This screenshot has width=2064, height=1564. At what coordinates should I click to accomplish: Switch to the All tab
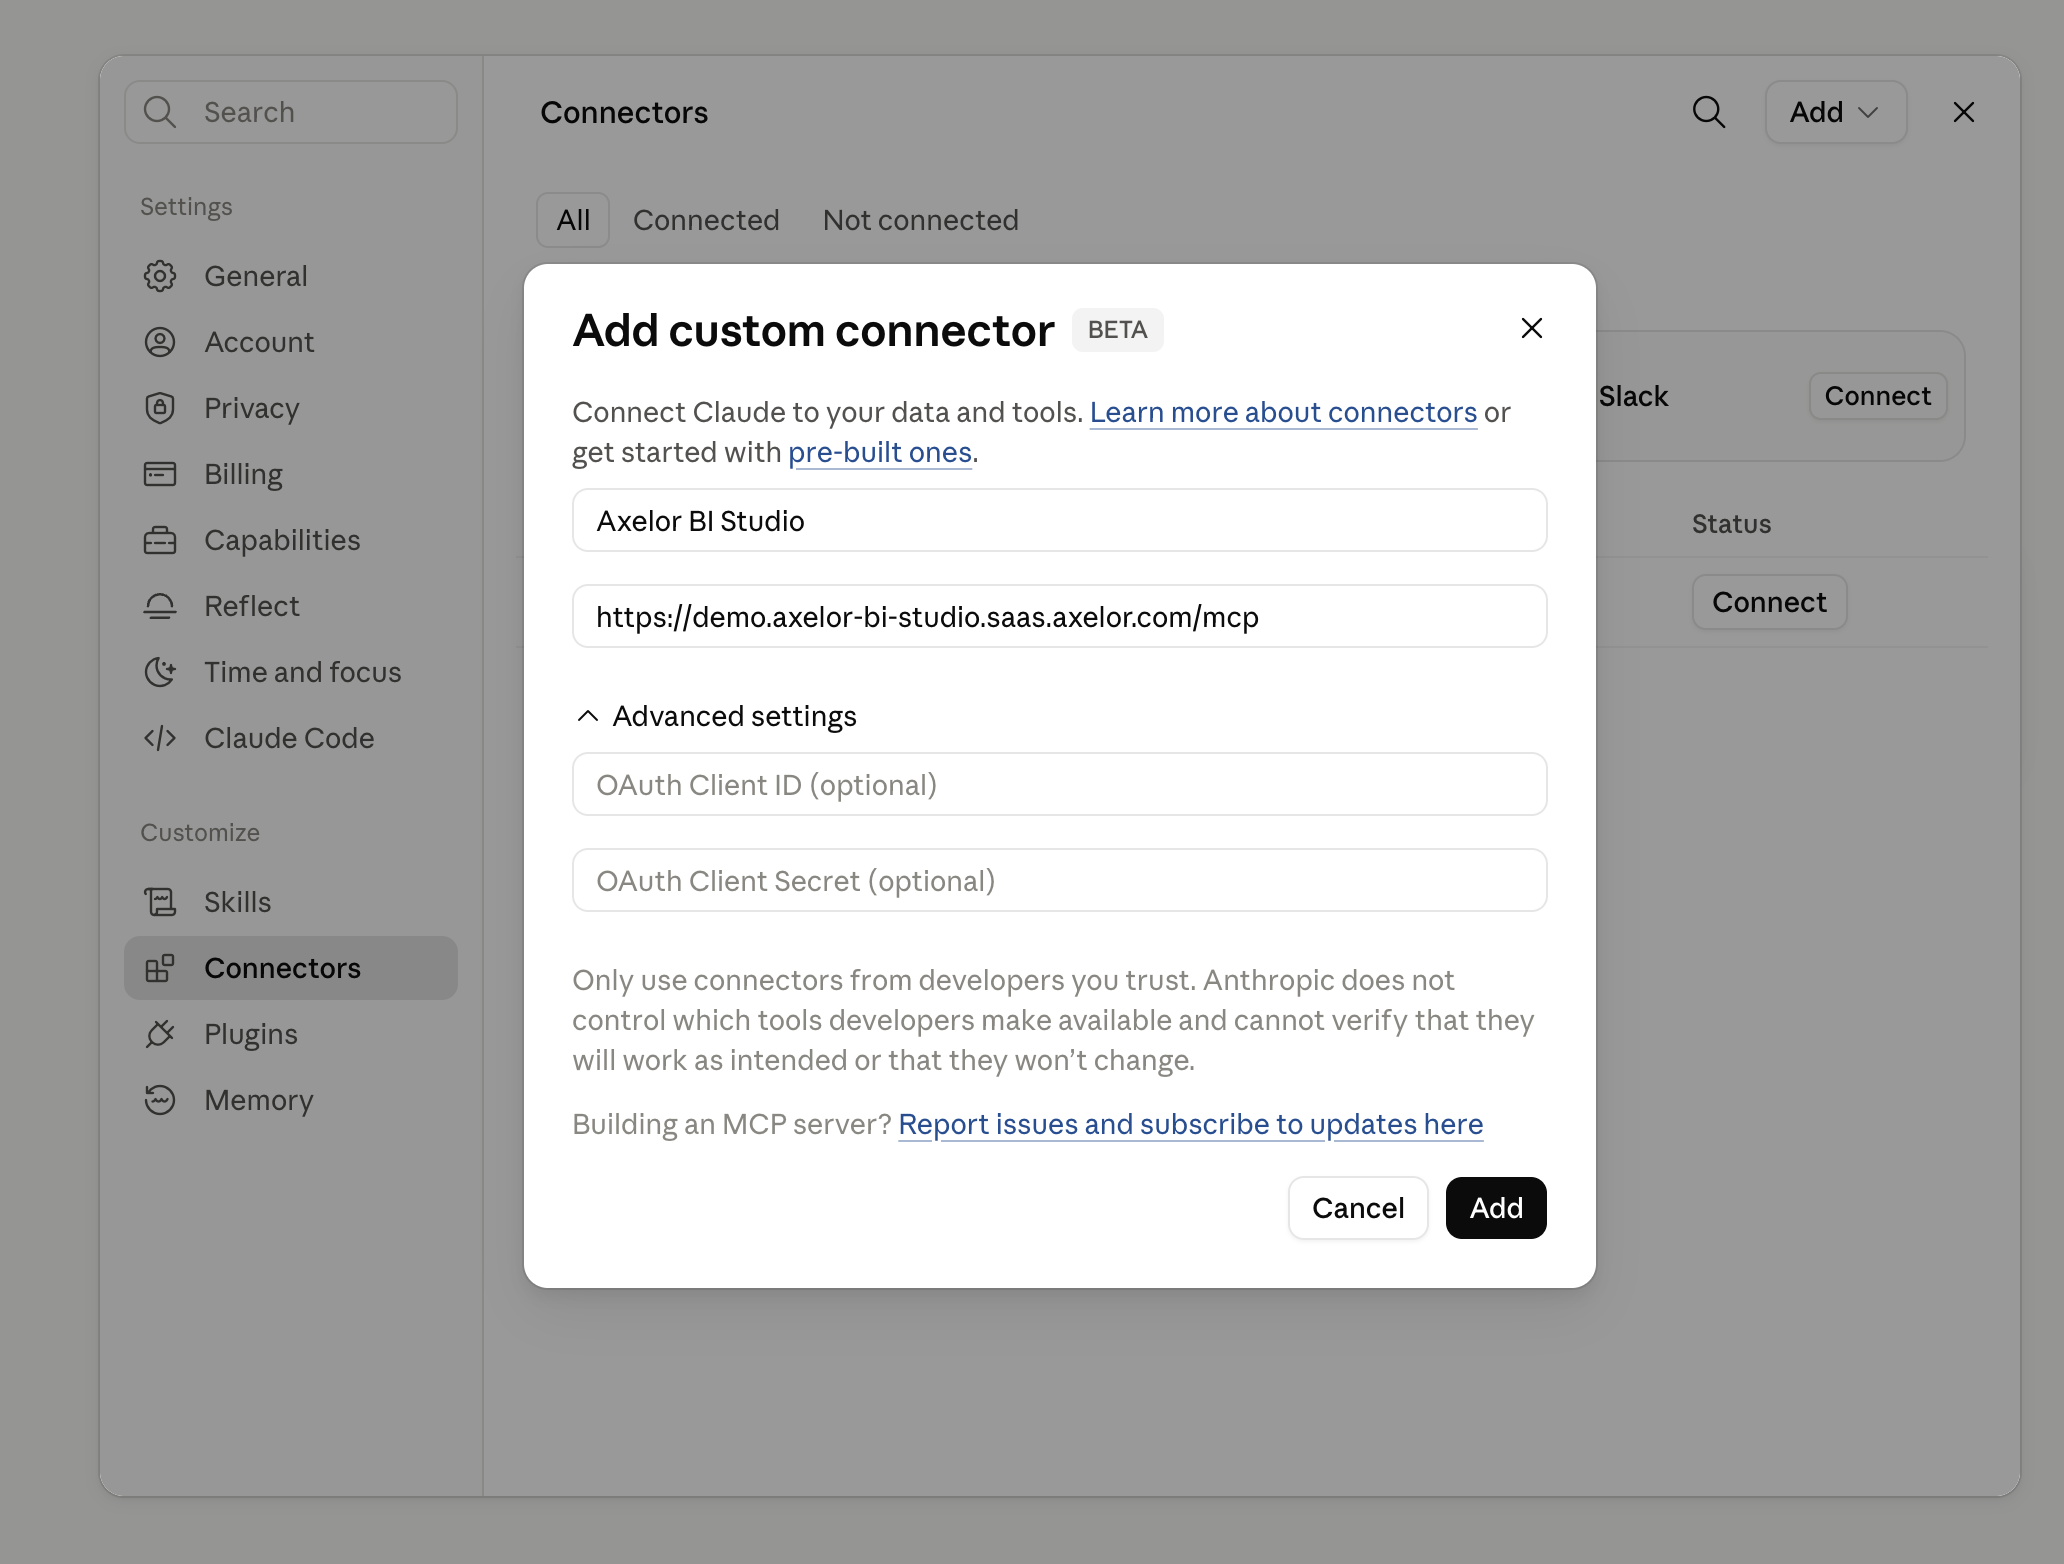[x=573, y=220]
